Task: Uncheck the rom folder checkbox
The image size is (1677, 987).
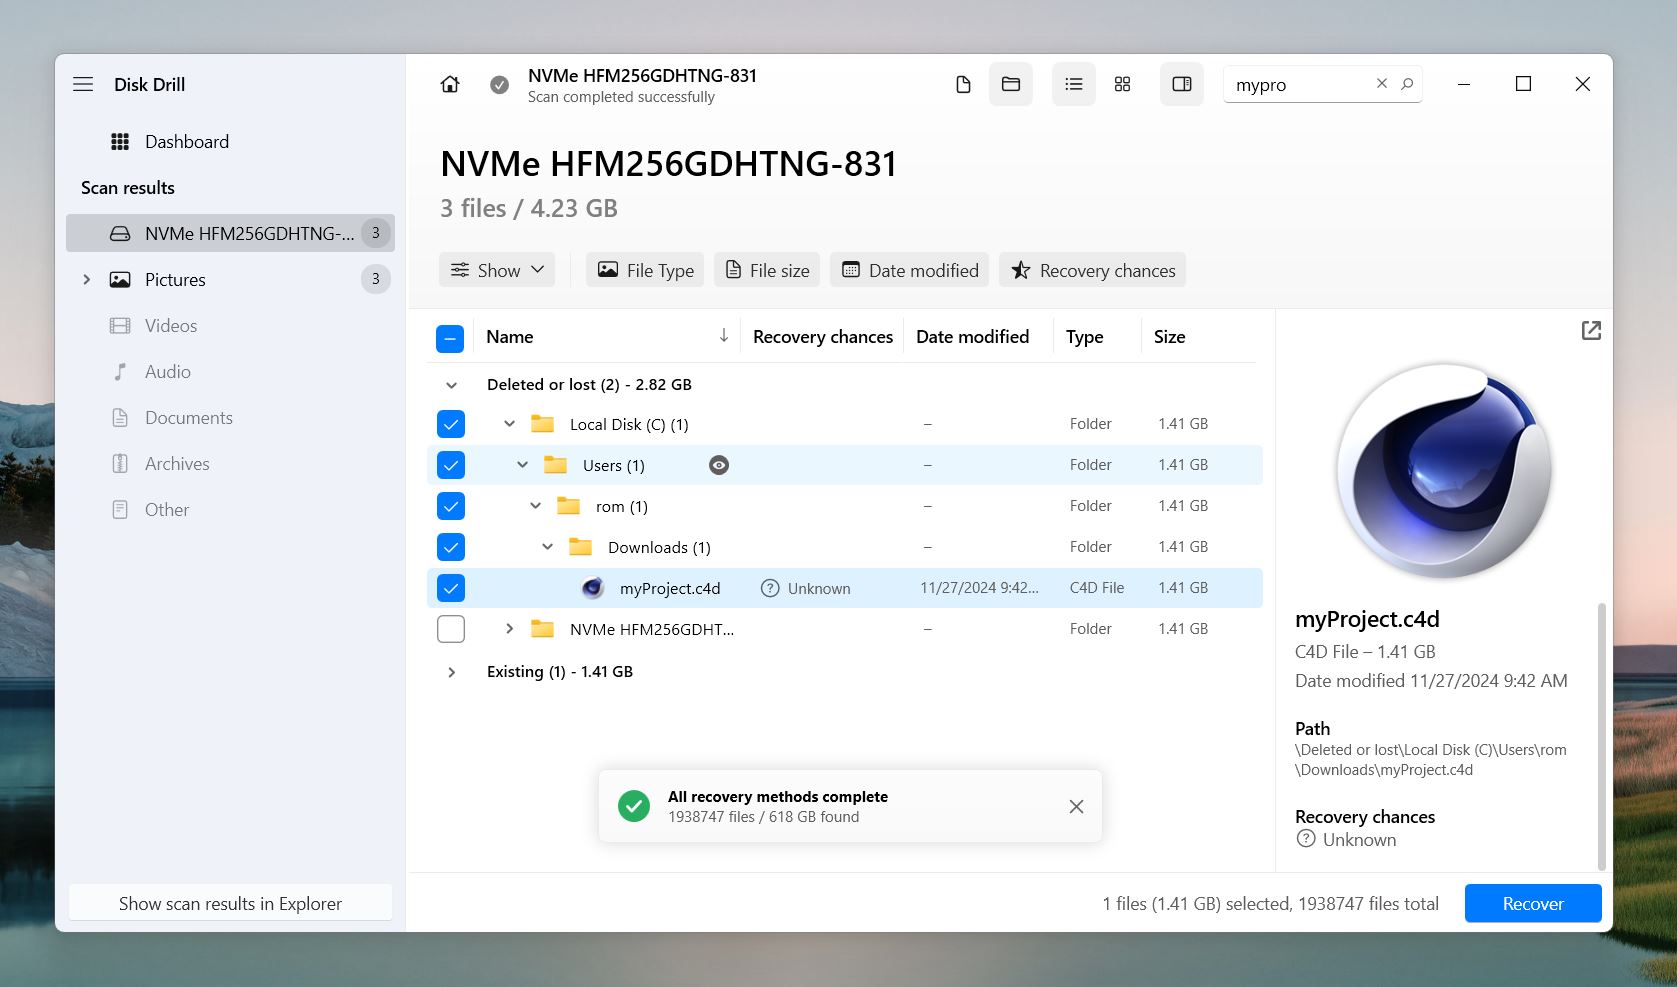Action: click(451, 506)
